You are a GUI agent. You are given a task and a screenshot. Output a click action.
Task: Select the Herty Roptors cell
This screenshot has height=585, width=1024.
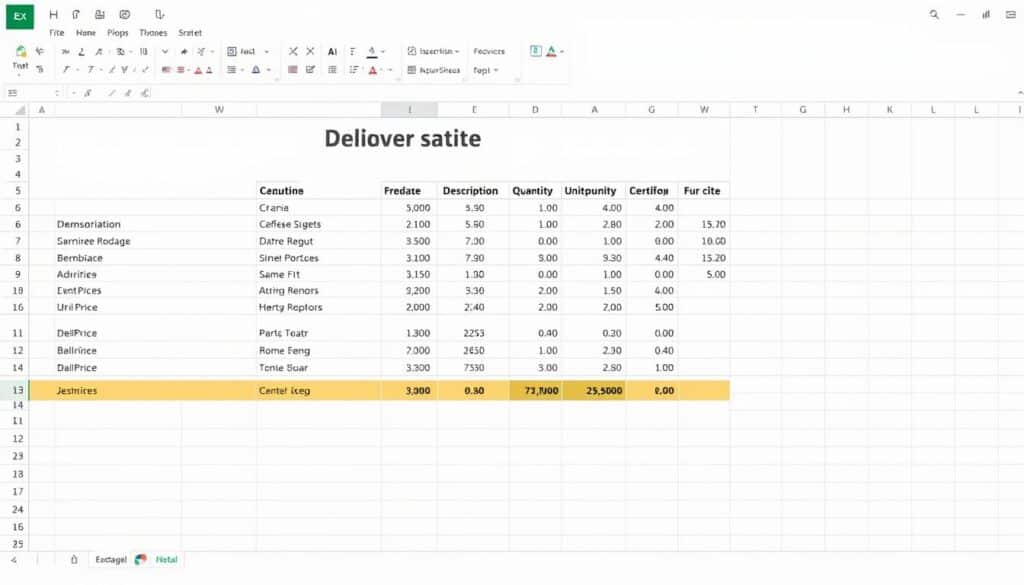[319, 307]
